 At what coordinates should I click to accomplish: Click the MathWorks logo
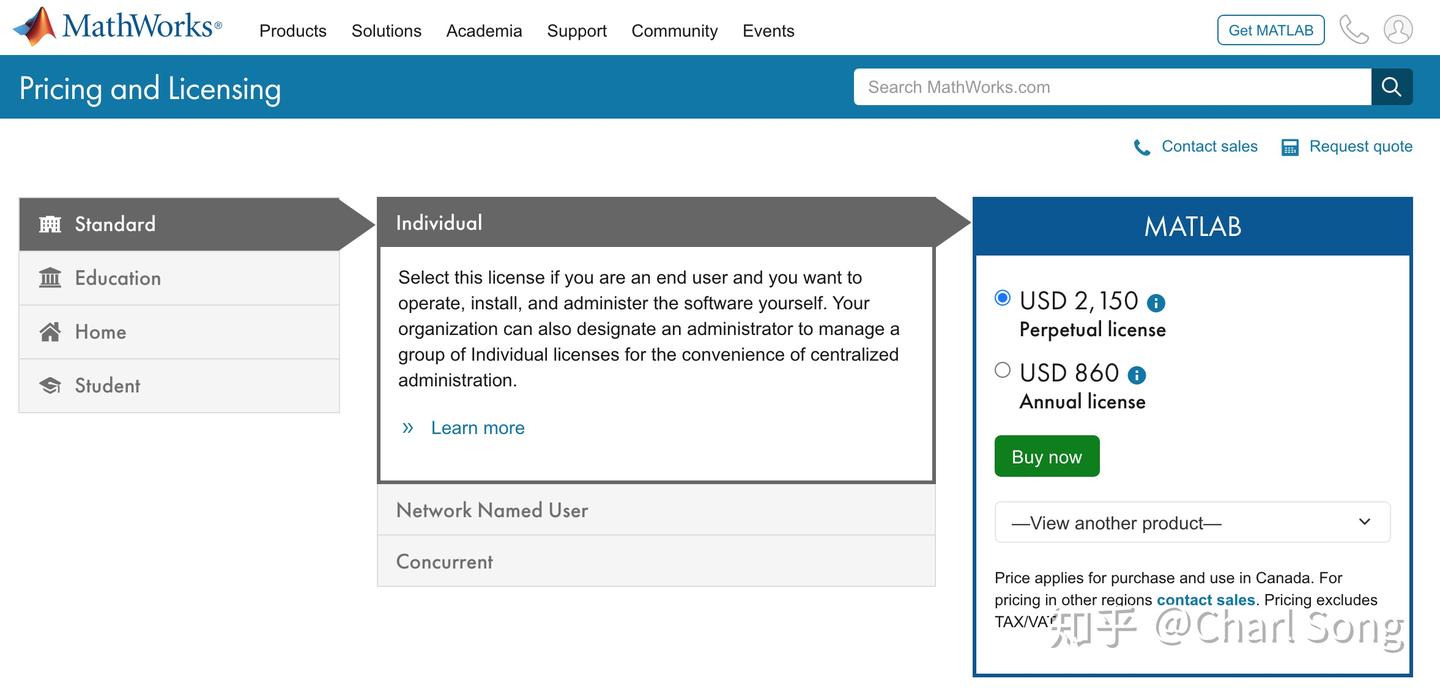tap(118, 27)
